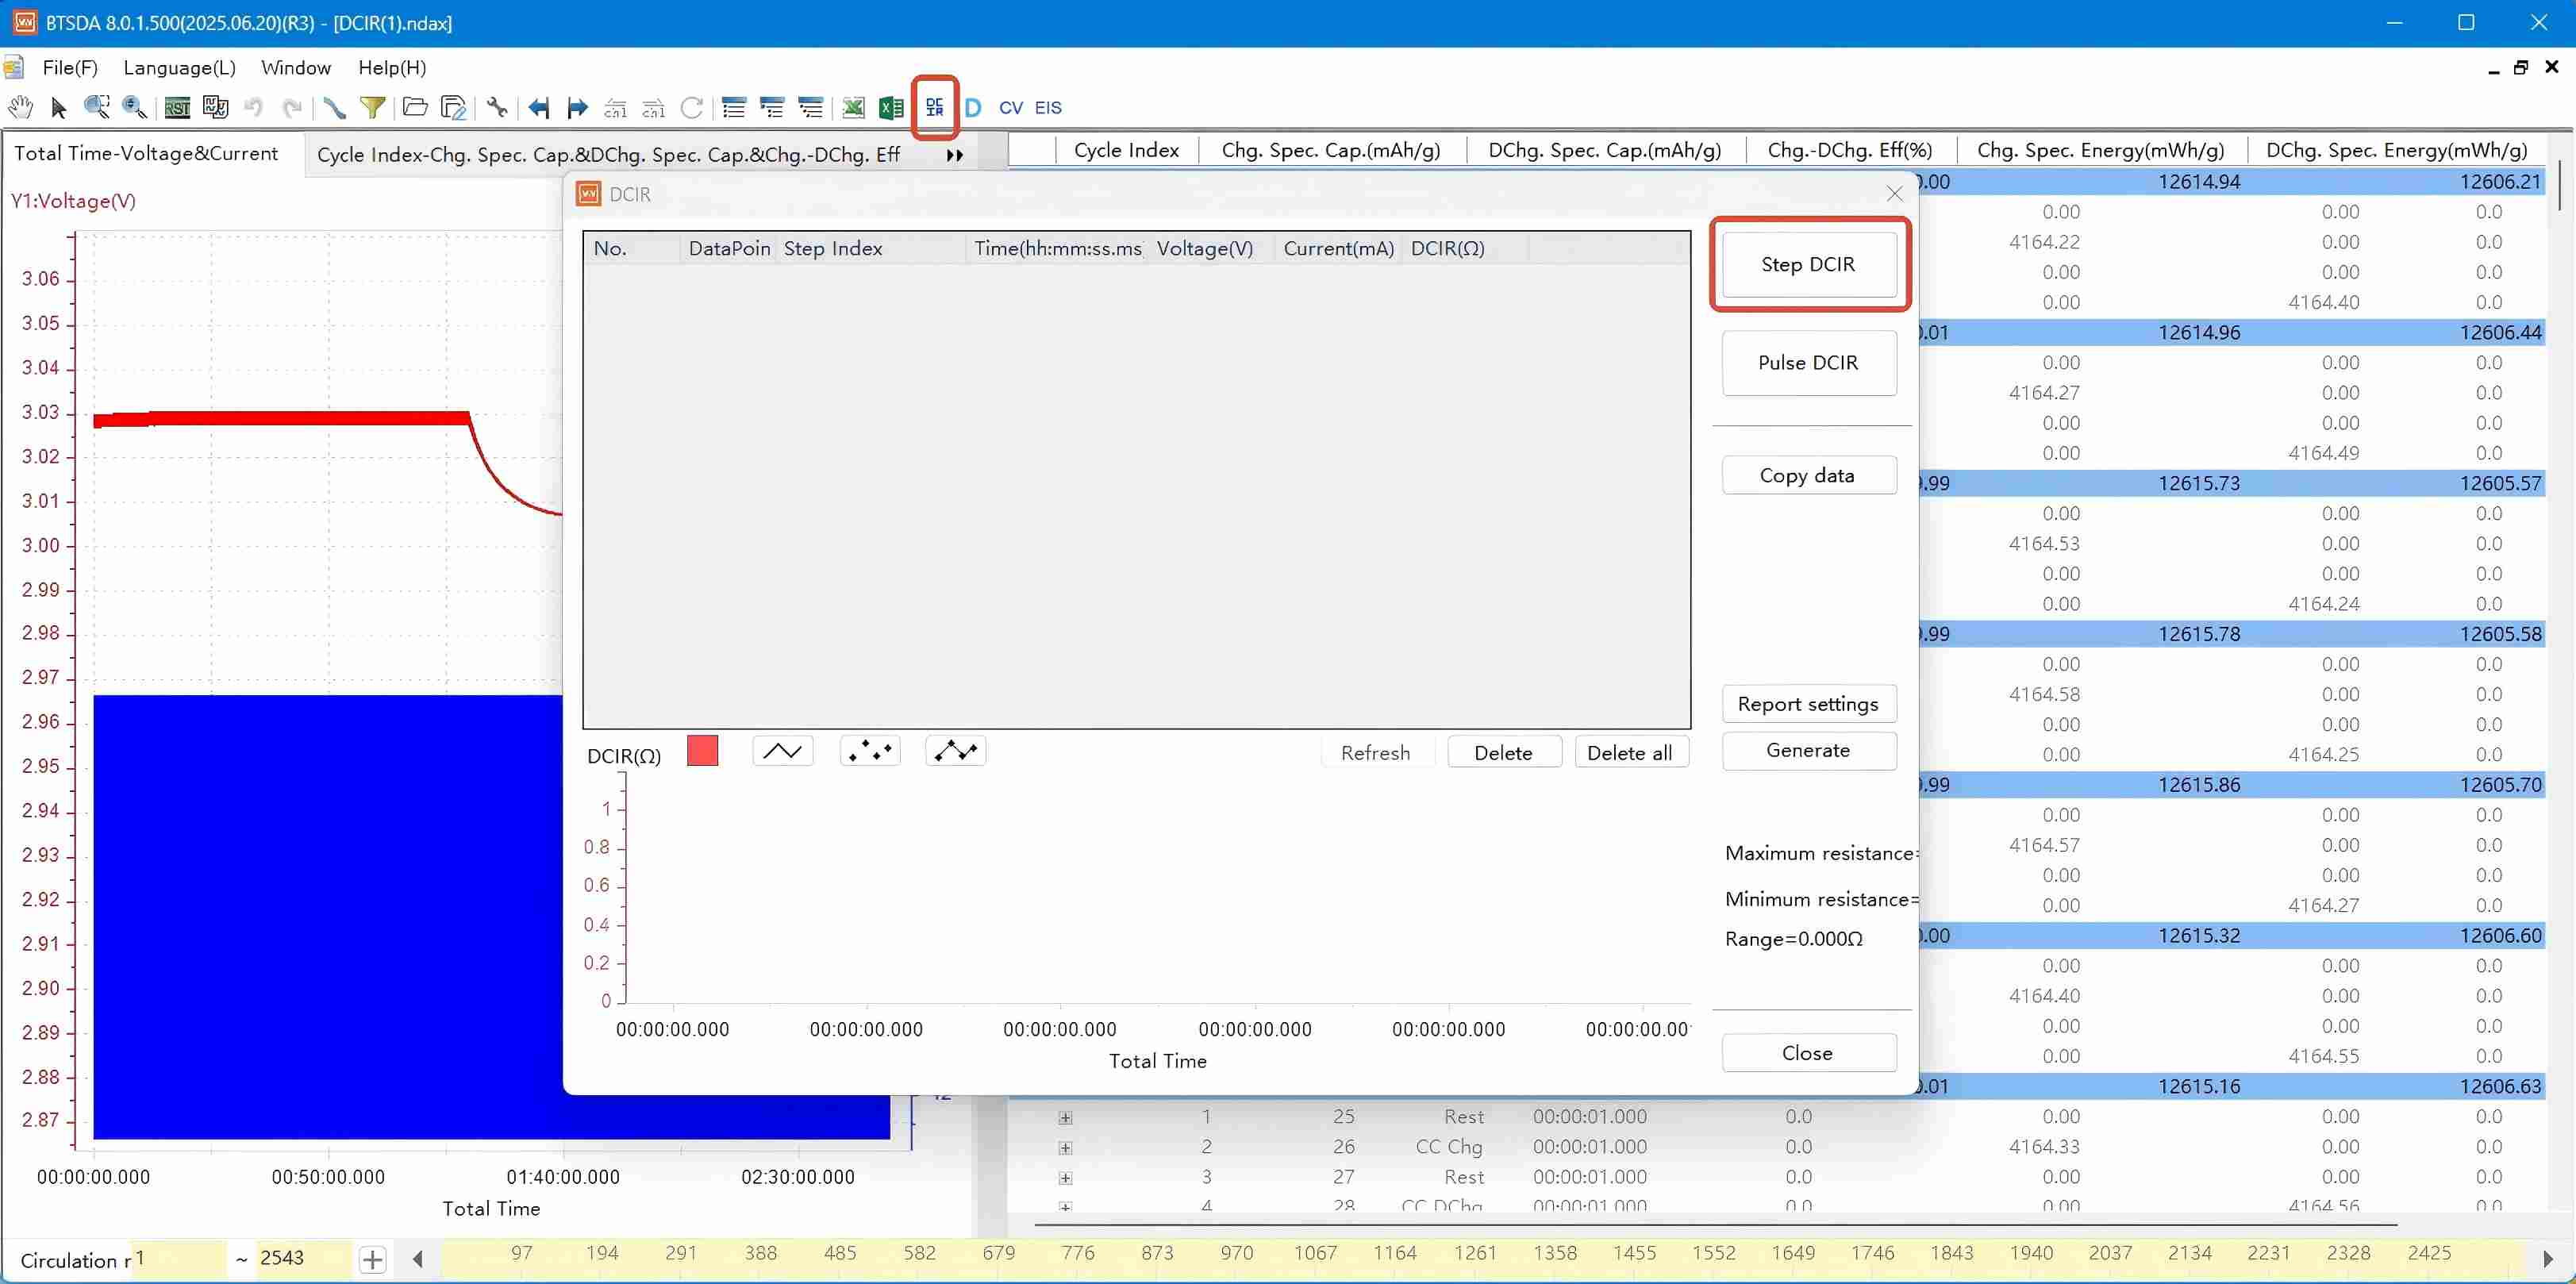This screenshot has height=1284, width=2576.
Task: Click the first blue list-level icon
Action: [734, 107]
